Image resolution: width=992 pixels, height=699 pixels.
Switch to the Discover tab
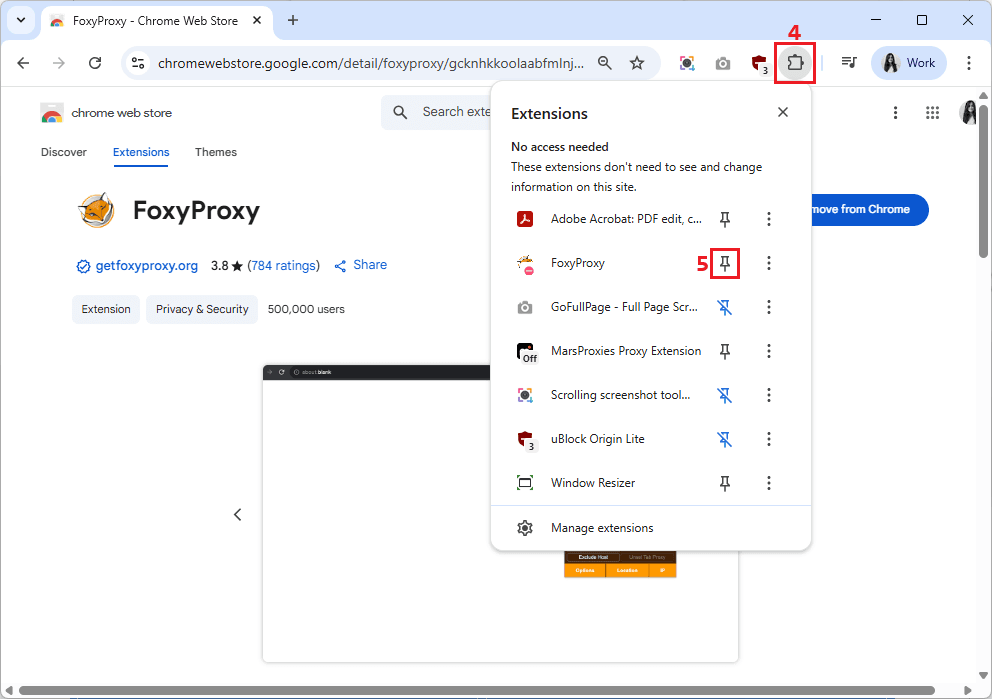tap(64, 152)
